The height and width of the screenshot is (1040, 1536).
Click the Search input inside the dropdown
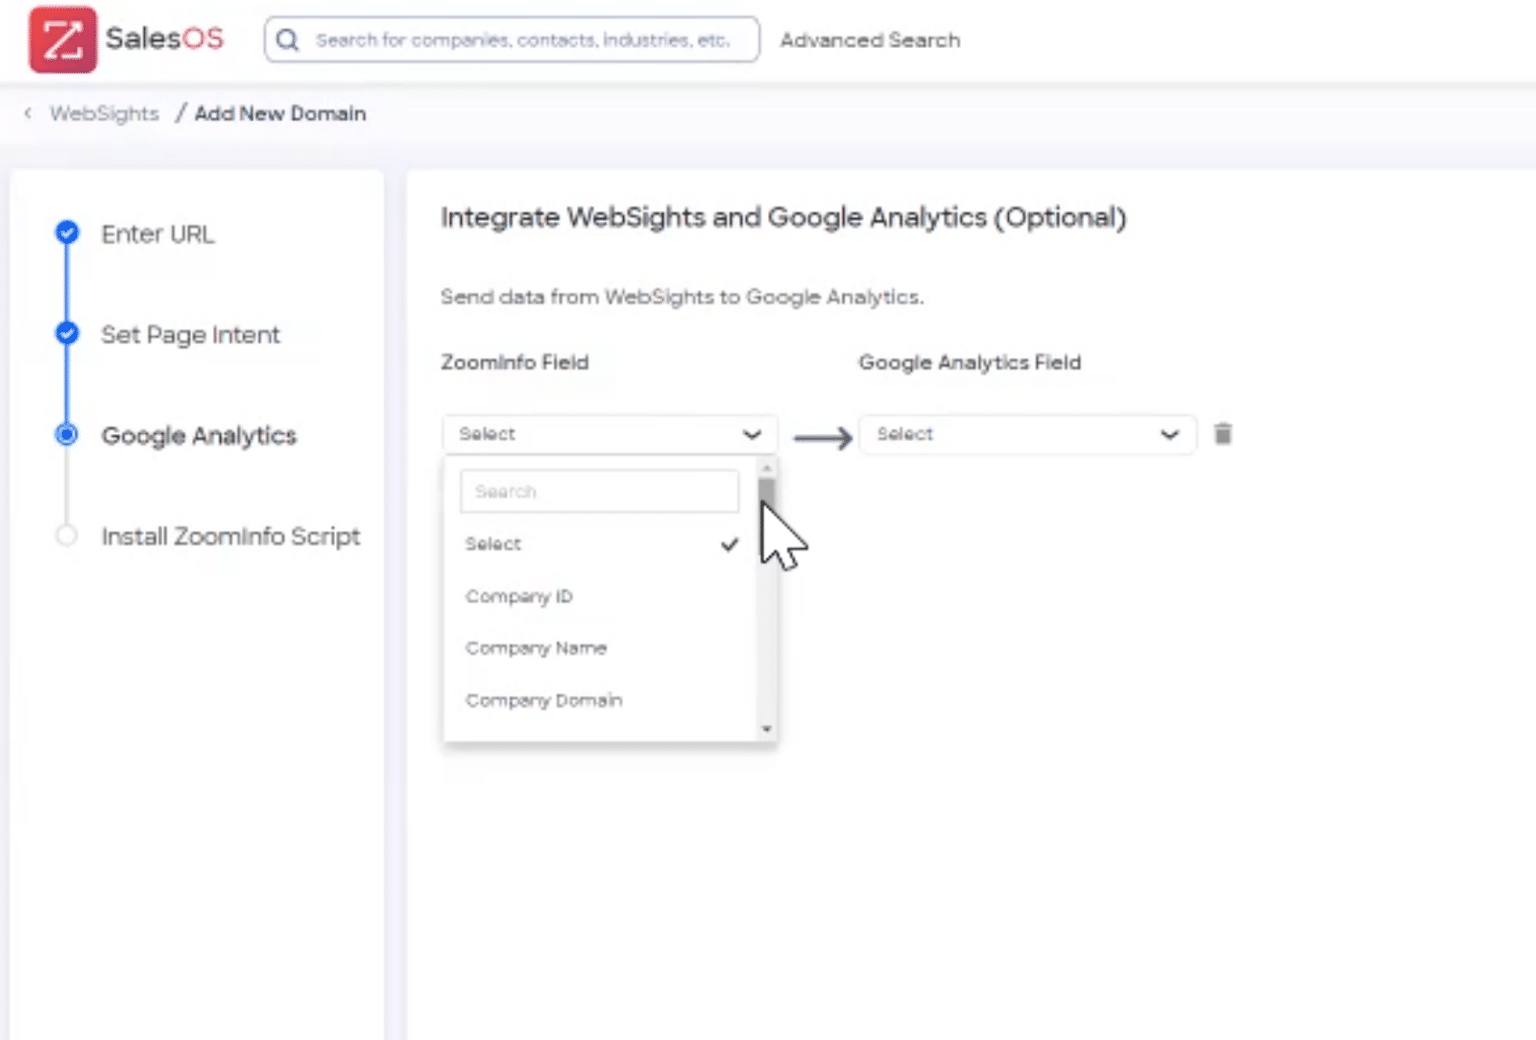(598, 491)
